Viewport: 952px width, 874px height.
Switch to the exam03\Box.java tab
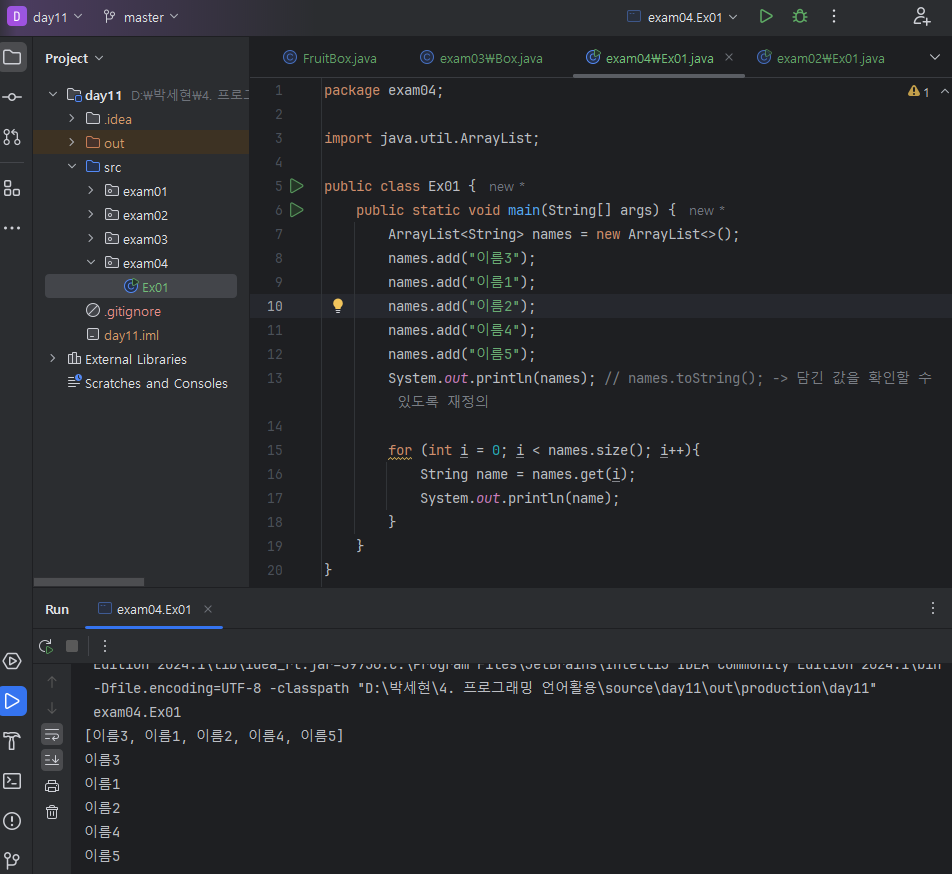pos(481,58)
